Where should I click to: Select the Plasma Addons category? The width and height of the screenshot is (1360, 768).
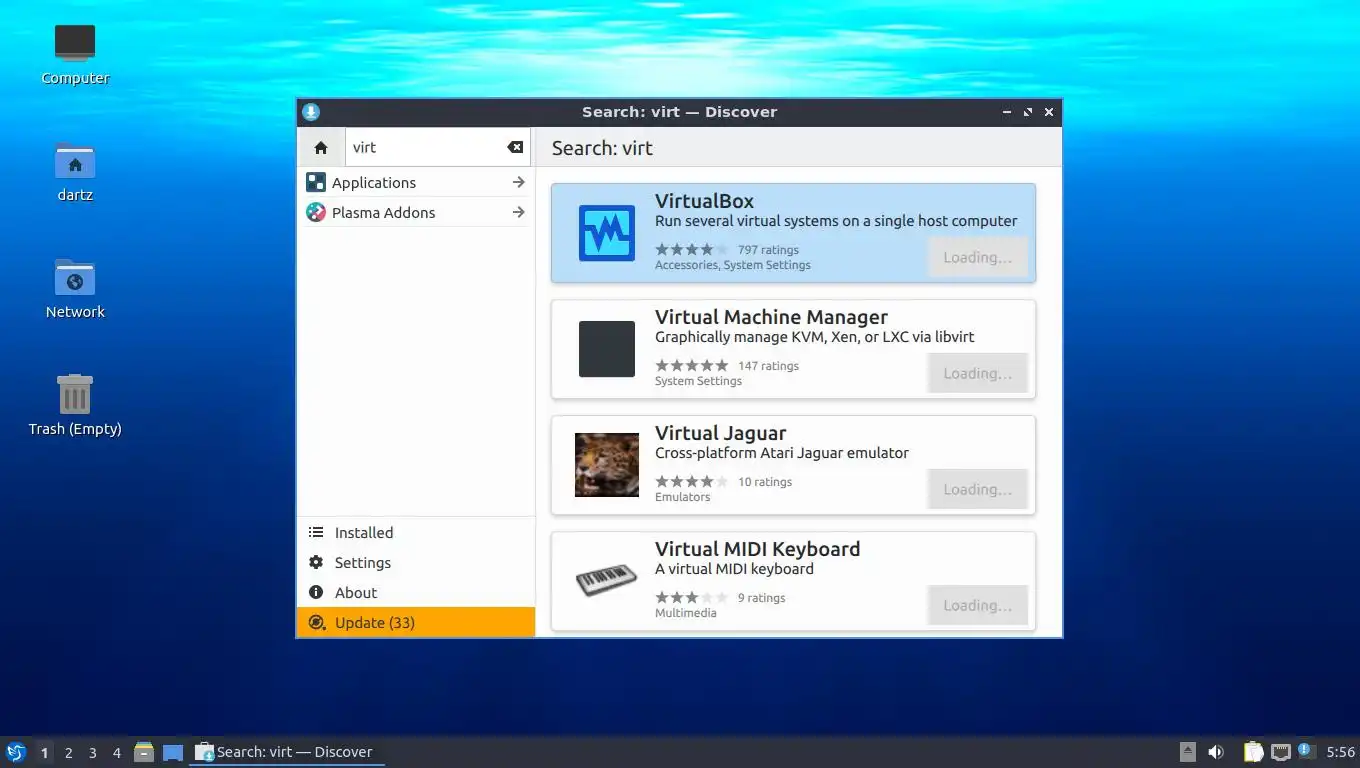tap(416, 212)
